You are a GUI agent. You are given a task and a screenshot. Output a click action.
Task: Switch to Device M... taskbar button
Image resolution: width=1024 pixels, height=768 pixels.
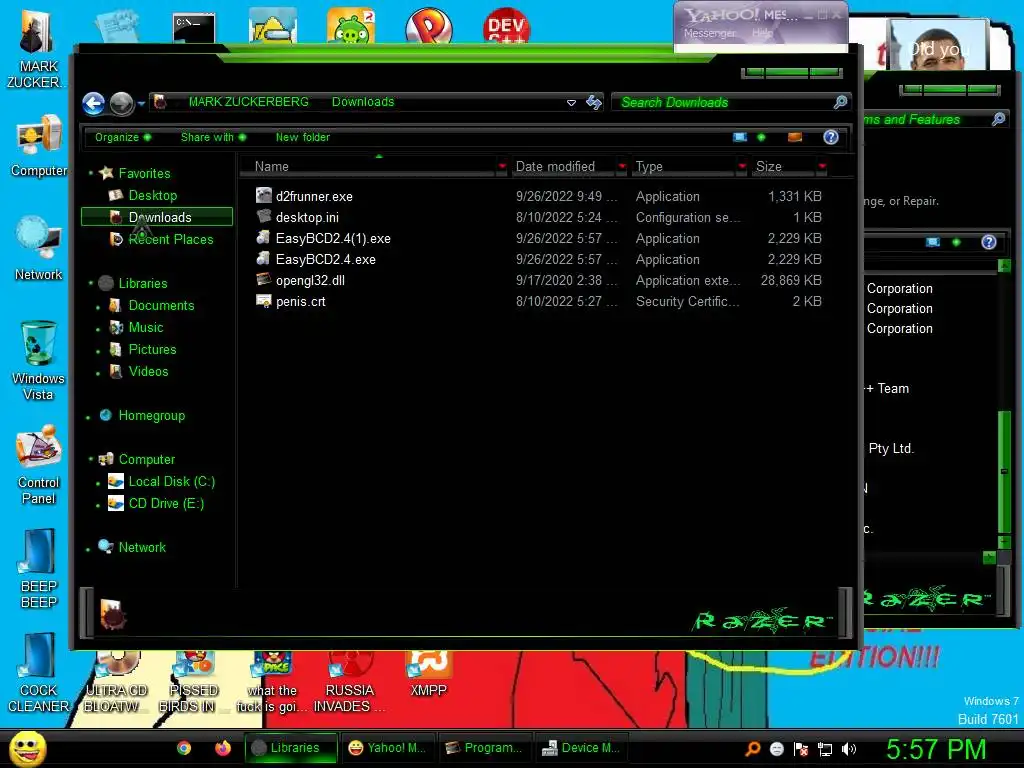(580, 748)
